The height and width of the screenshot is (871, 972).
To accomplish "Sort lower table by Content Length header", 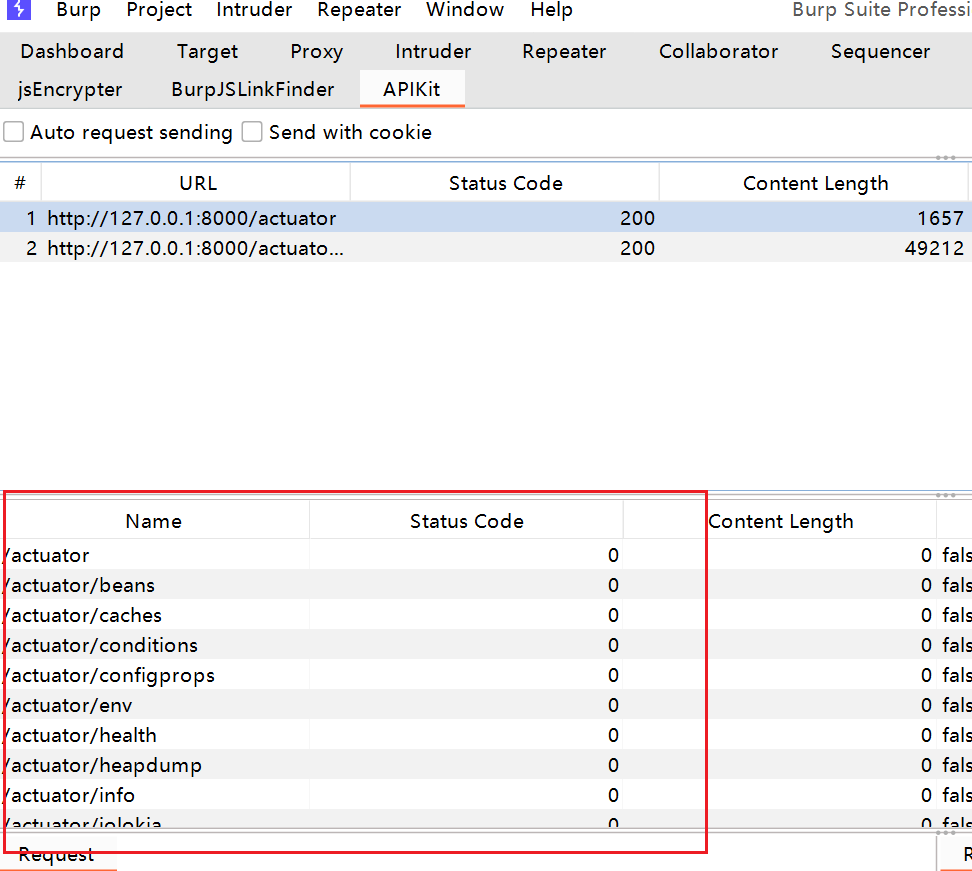I will [780, 521].
